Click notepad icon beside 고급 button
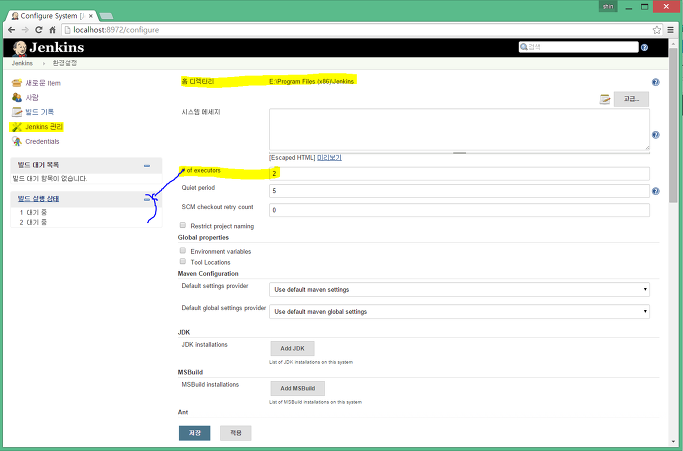Viewport: 683px width, 451px height. pos(605,99)
